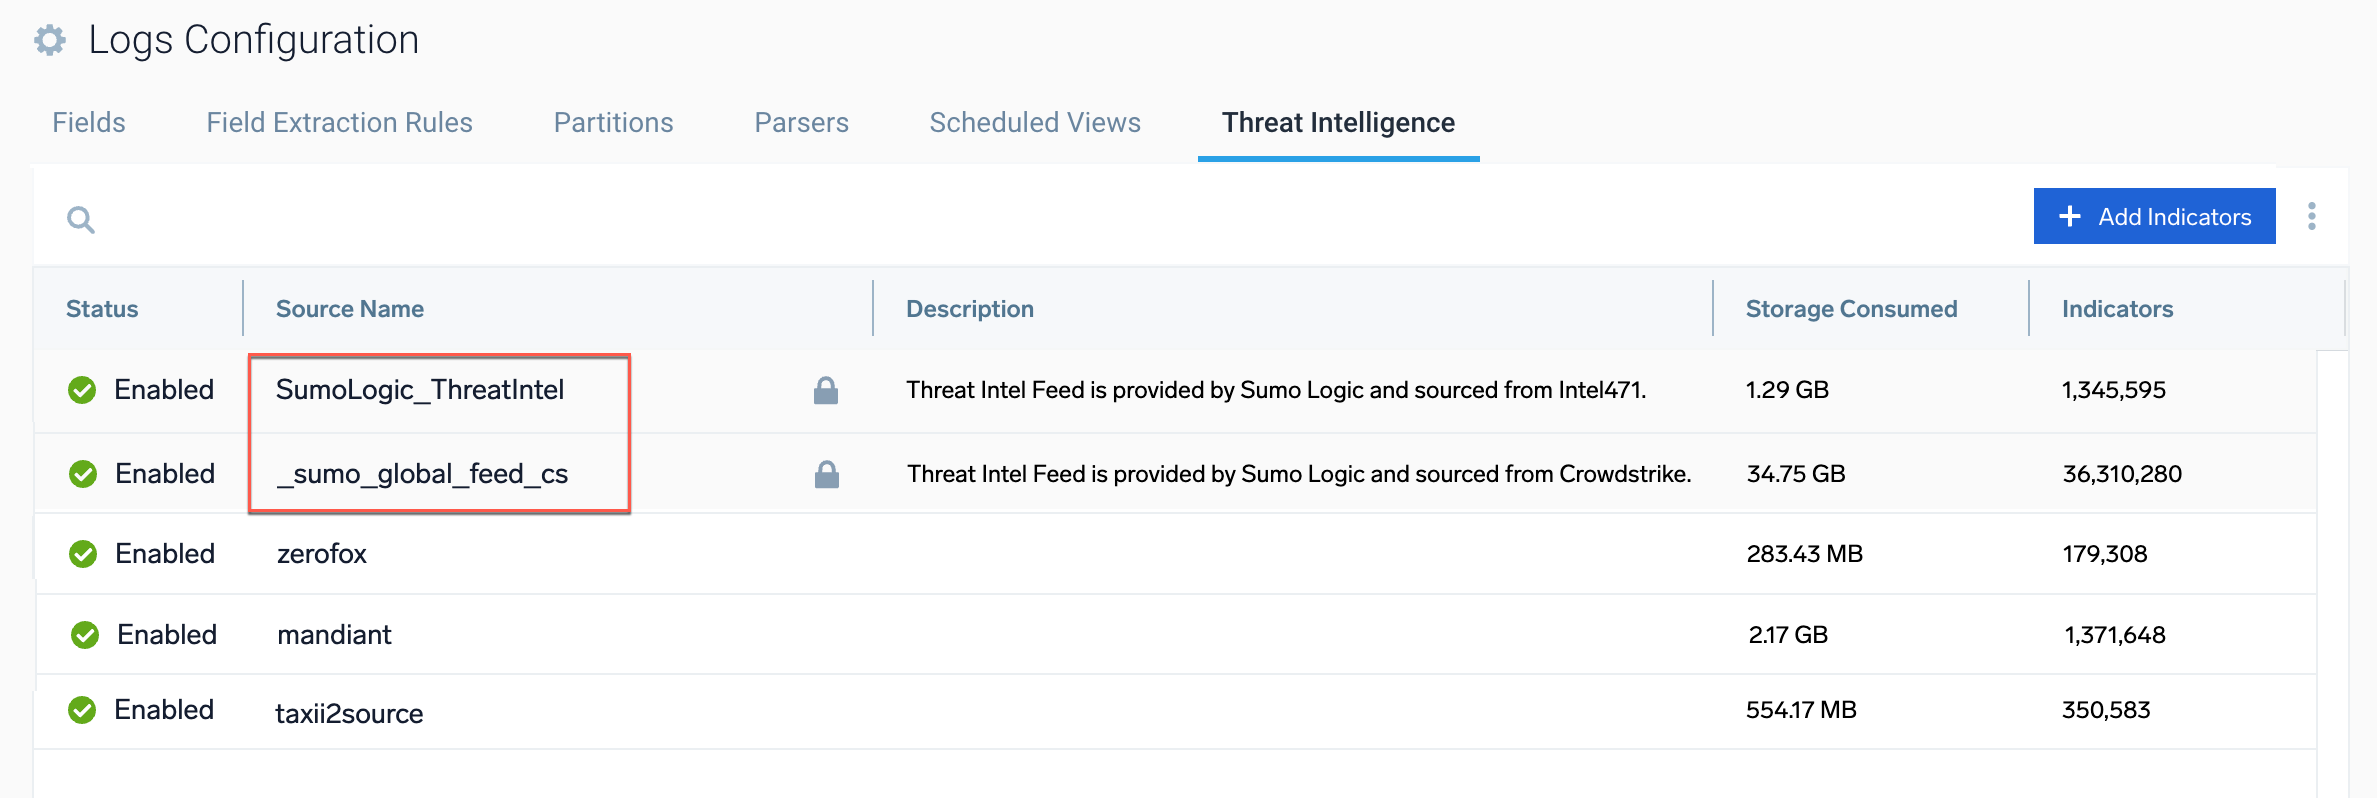The height and width of the screenshot is (798, 2377).
Task: Click Enabled status text for zerofox
Action: pos(165,554)
